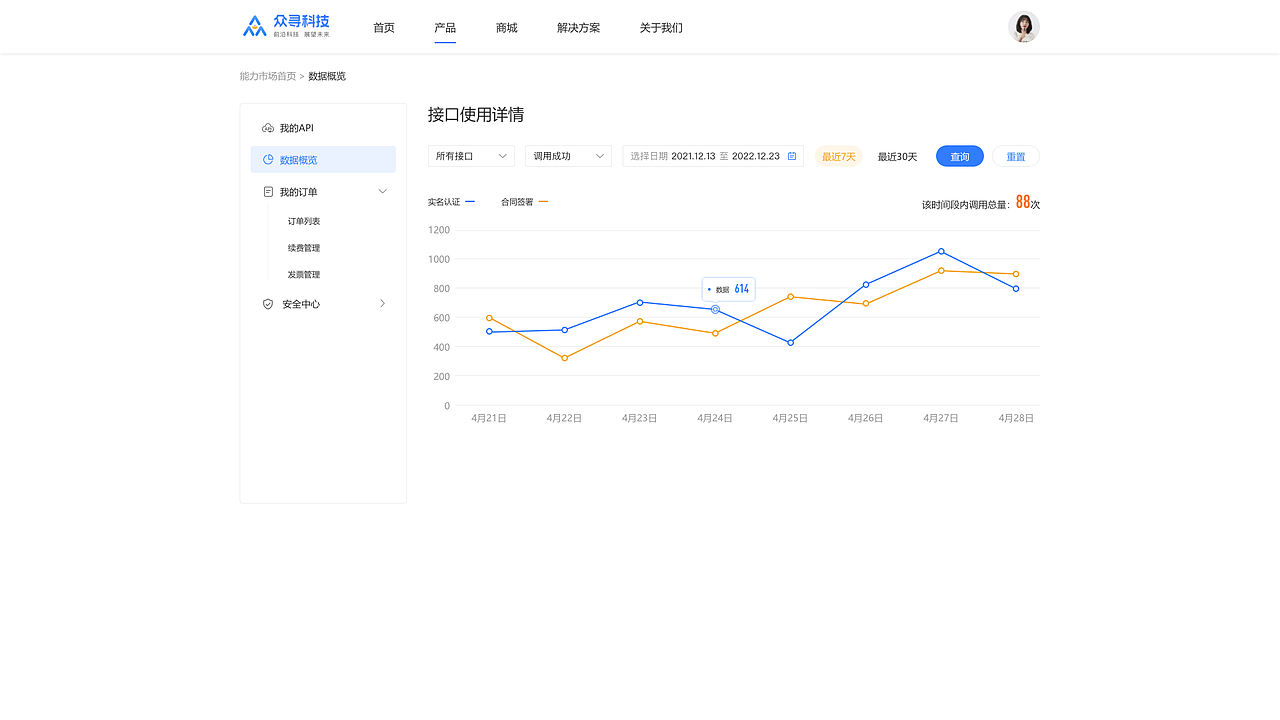1280x720 pixels.
Task: Collapse the 我的订单 menu section
Action: click(382, 191)
